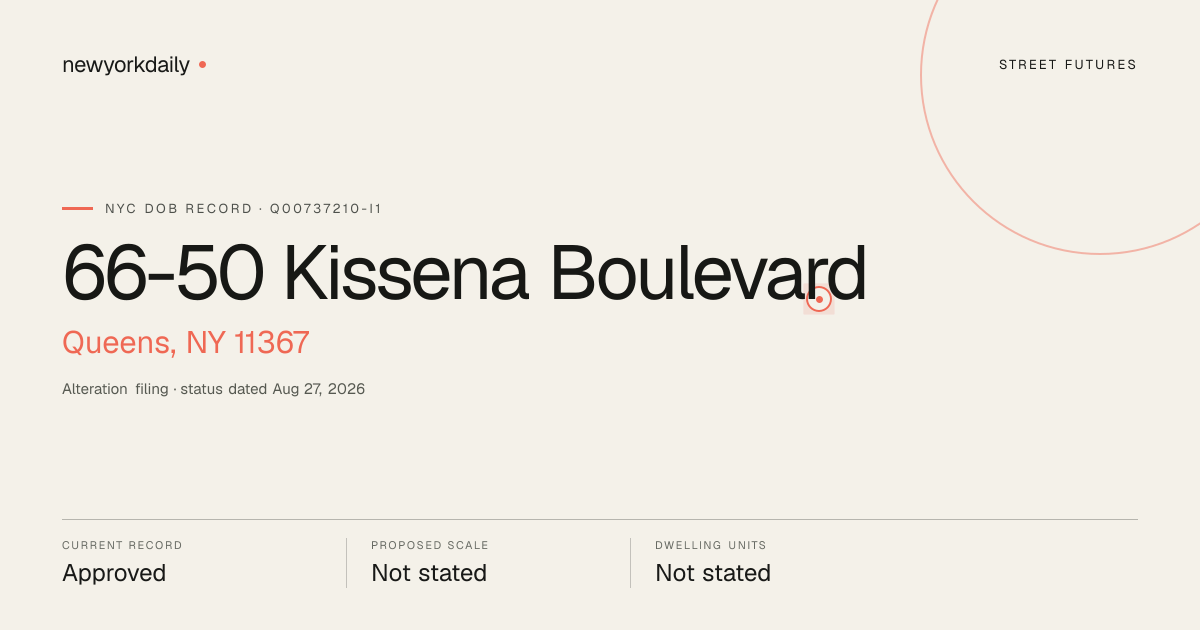Click Not stated under Proposed Scale
1200x630 pixels.
click(429, 573)
